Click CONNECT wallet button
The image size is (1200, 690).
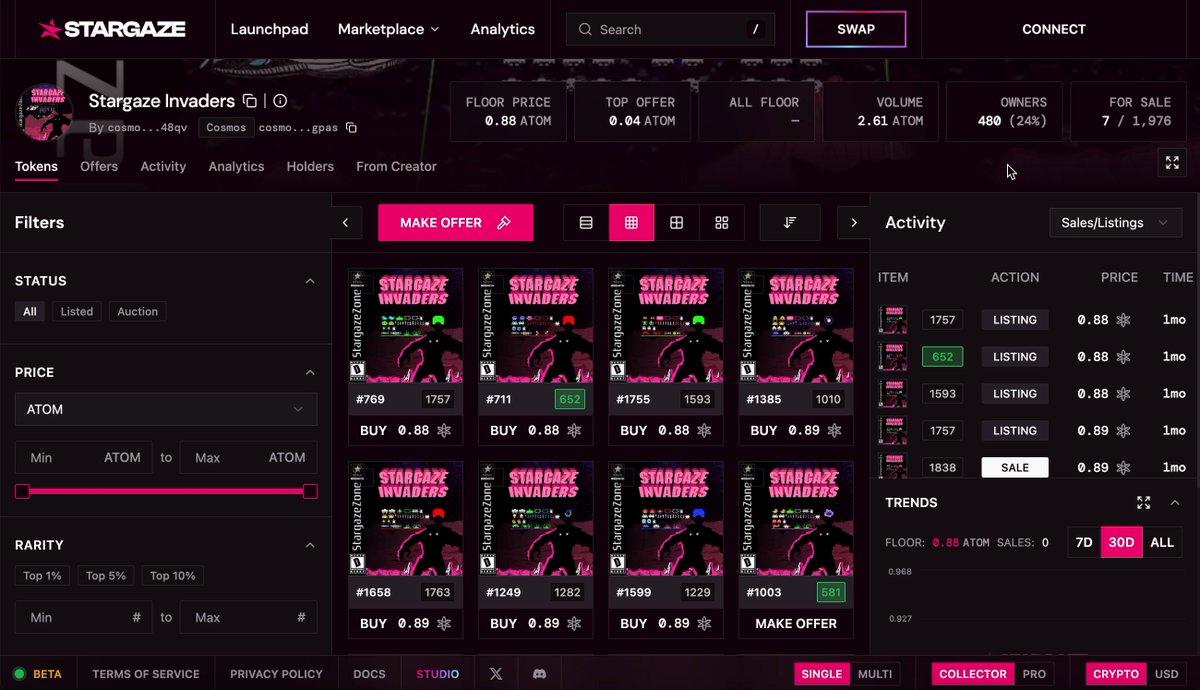pyautogui.click(x=1054, y=29)
